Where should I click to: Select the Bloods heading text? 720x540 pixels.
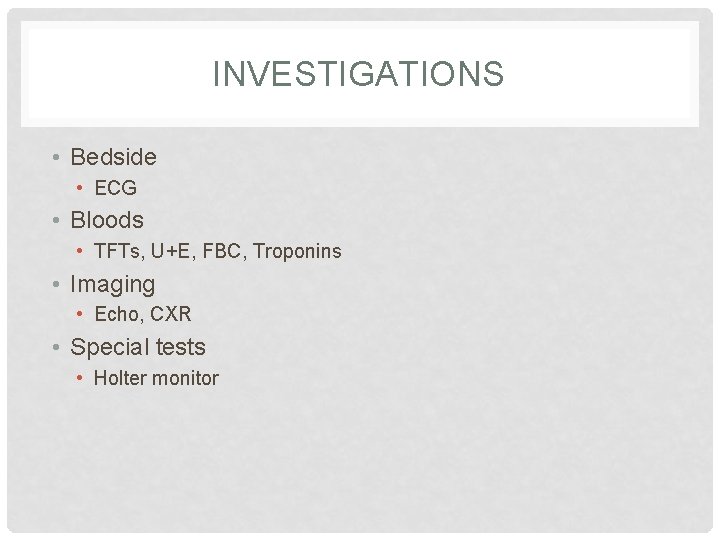click(x=107, y=220)
